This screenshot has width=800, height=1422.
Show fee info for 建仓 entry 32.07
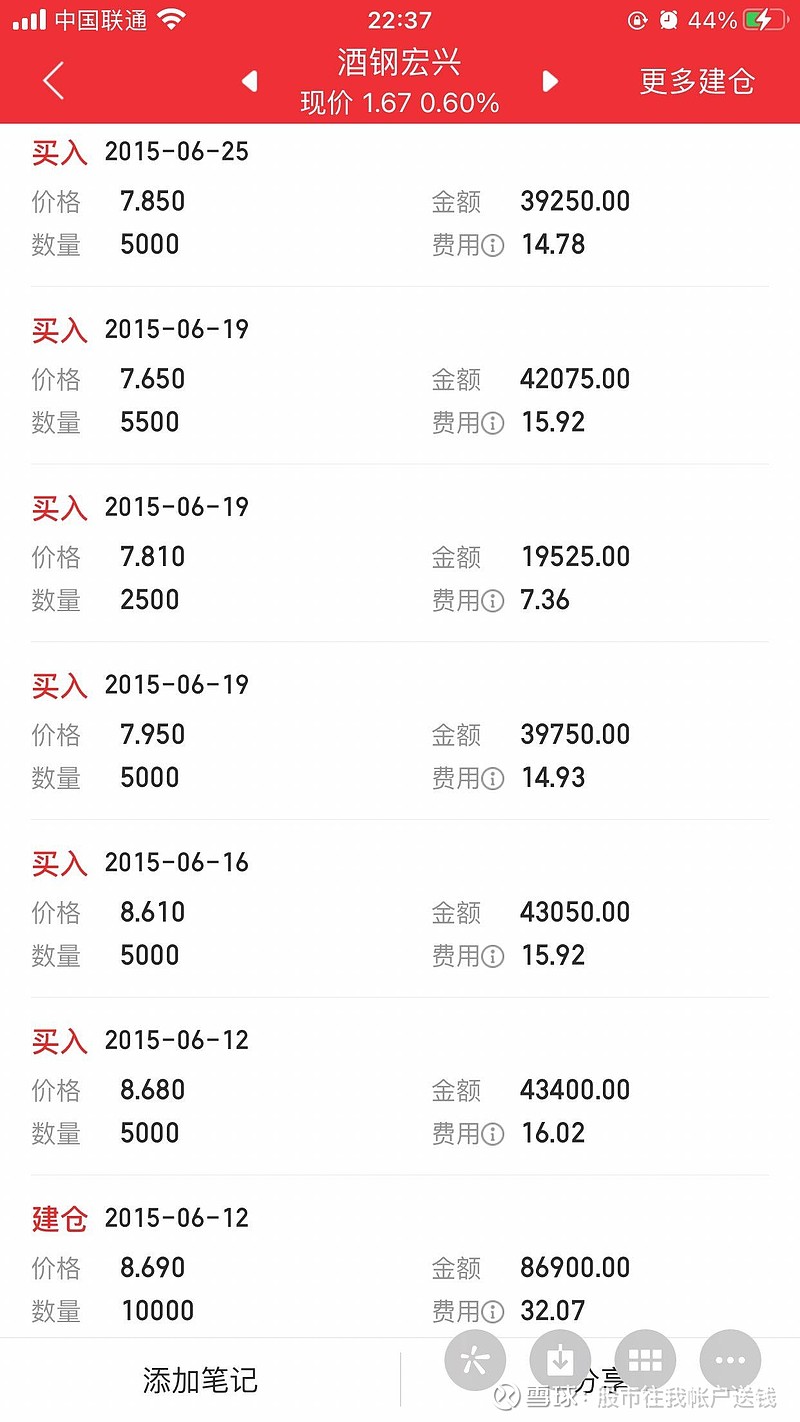pyautogui.click(x=493, y=1311)
